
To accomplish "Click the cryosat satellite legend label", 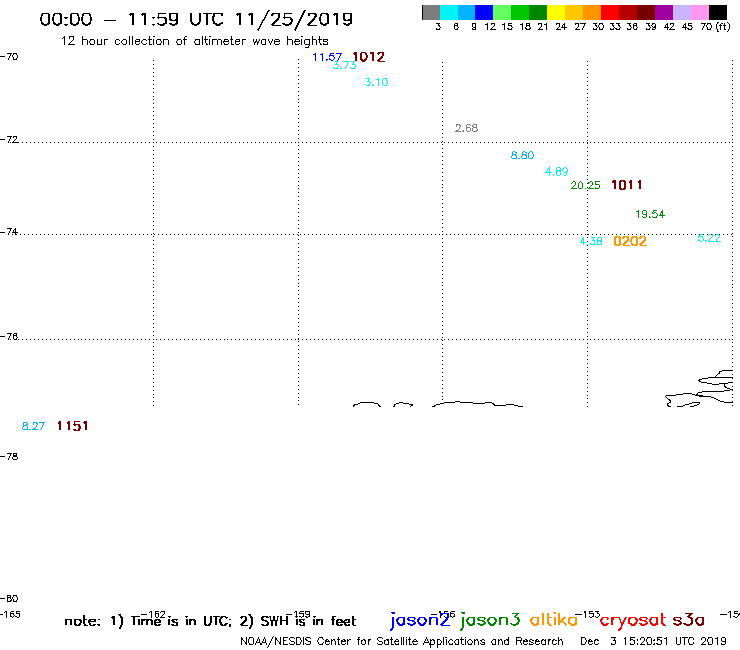I will (633, 621).
